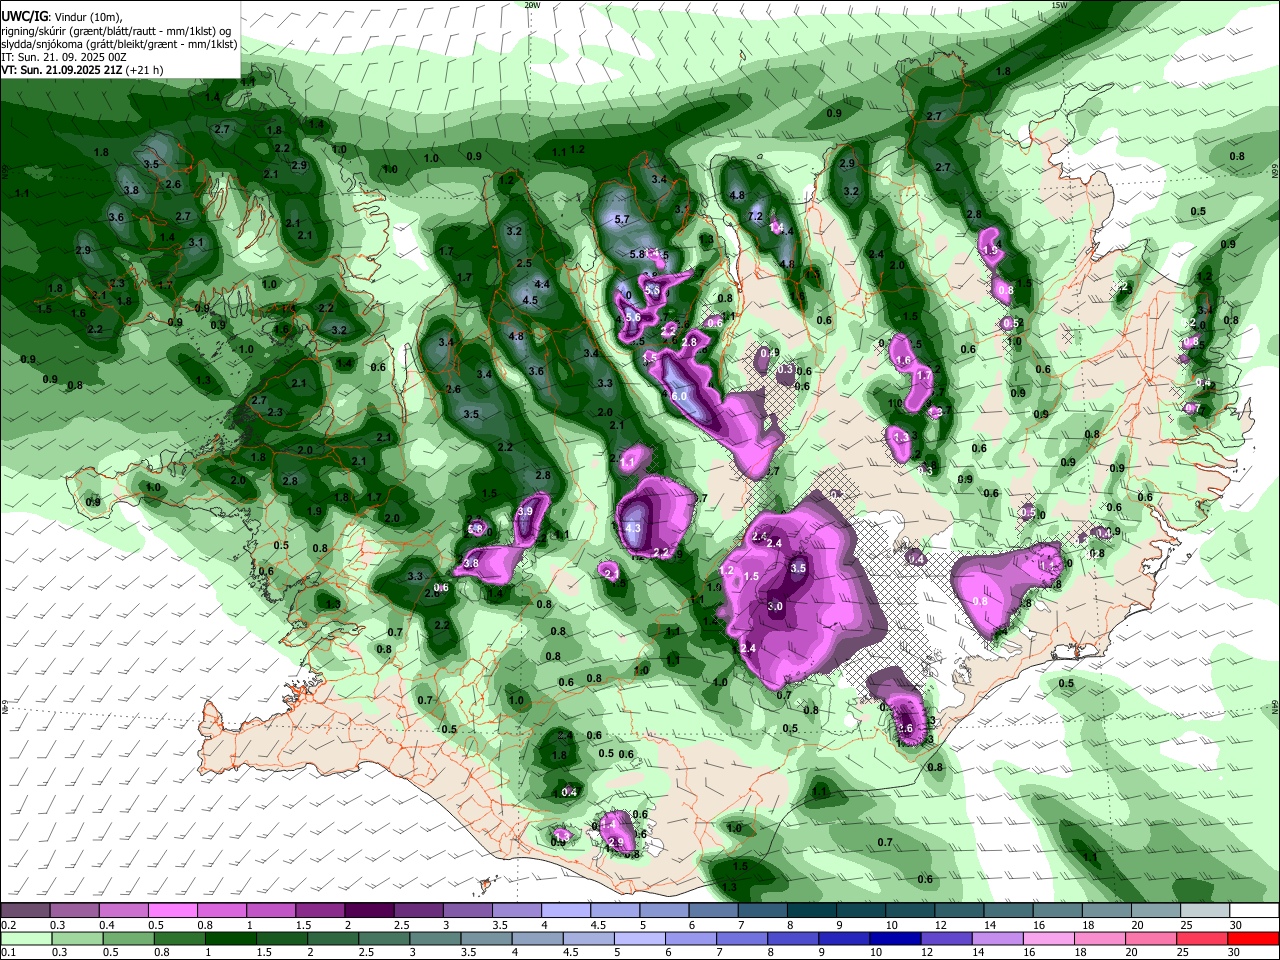The width and height of the screenshot is (1280, 960).
Task: Click the '3.0' value in the large purple area
Action: pyautogui.click(x=775, y=606)
